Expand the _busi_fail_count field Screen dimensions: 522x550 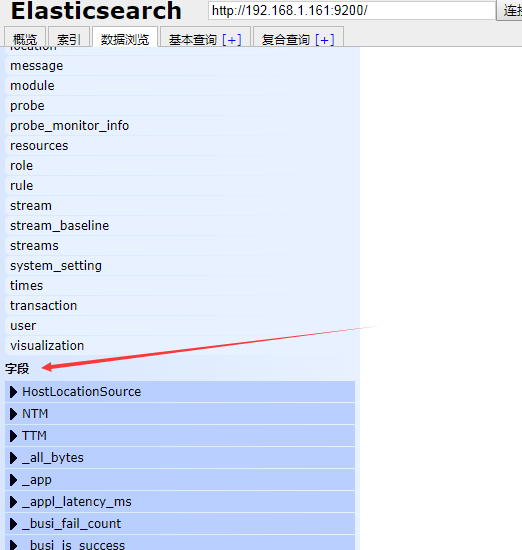coord(180,523)
